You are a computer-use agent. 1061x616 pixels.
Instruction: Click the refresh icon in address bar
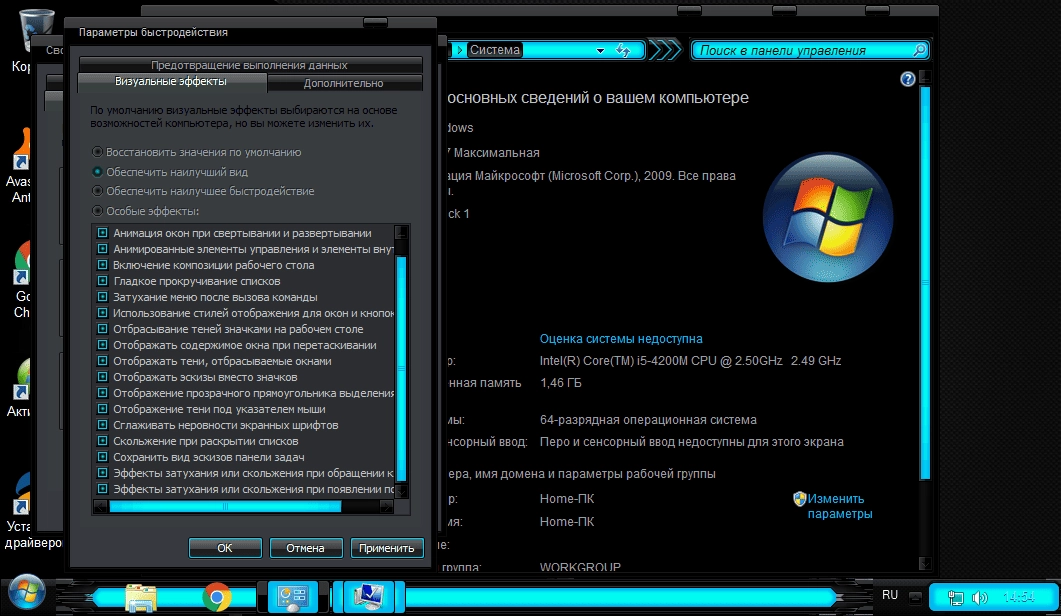point(623,50)
